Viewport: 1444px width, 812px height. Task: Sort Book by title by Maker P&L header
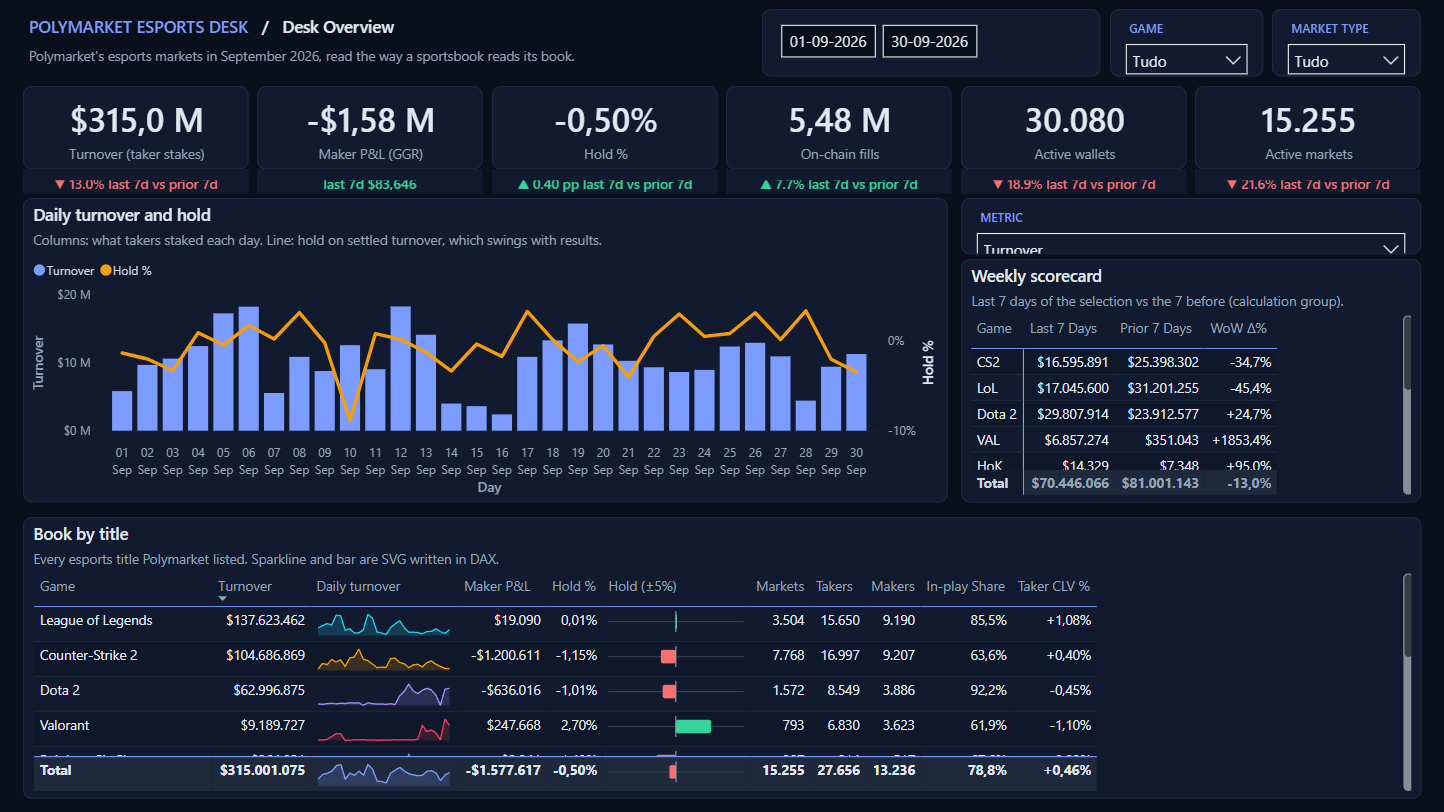(497, 587)
